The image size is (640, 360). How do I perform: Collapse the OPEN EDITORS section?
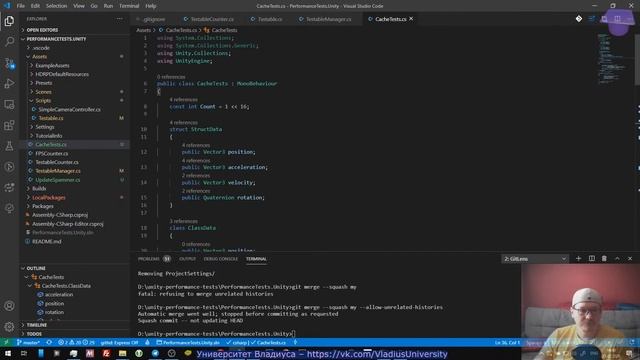point(42,30)
